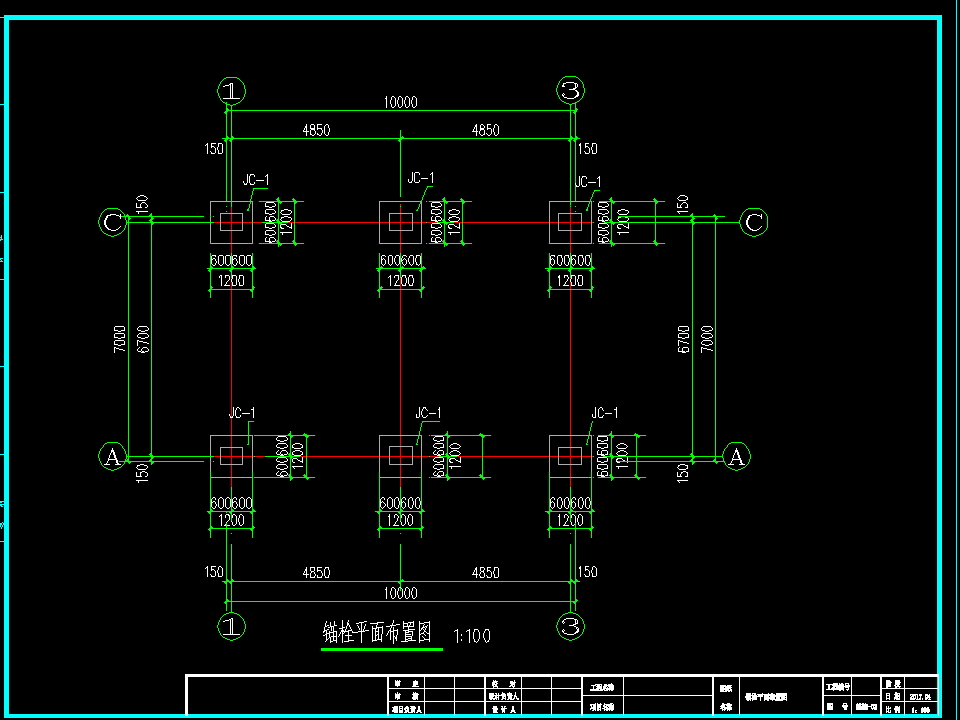Select JC-1 label at axis C-1 footing

tap(256, 180)
